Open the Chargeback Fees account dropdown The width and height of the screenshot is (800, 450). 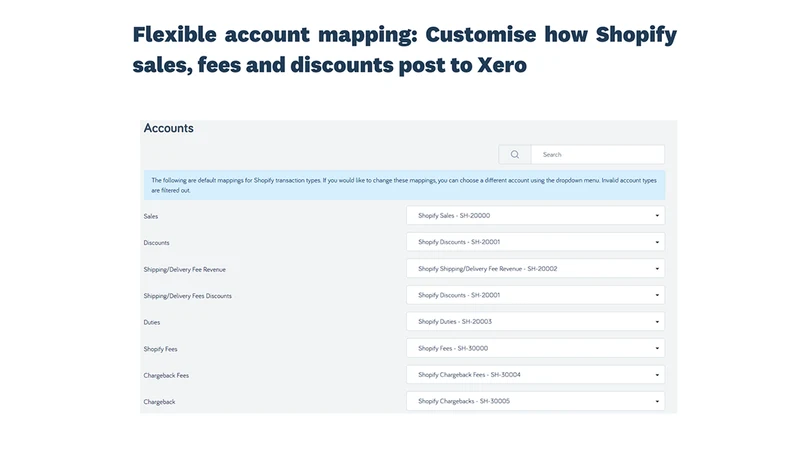pos(535,374)
